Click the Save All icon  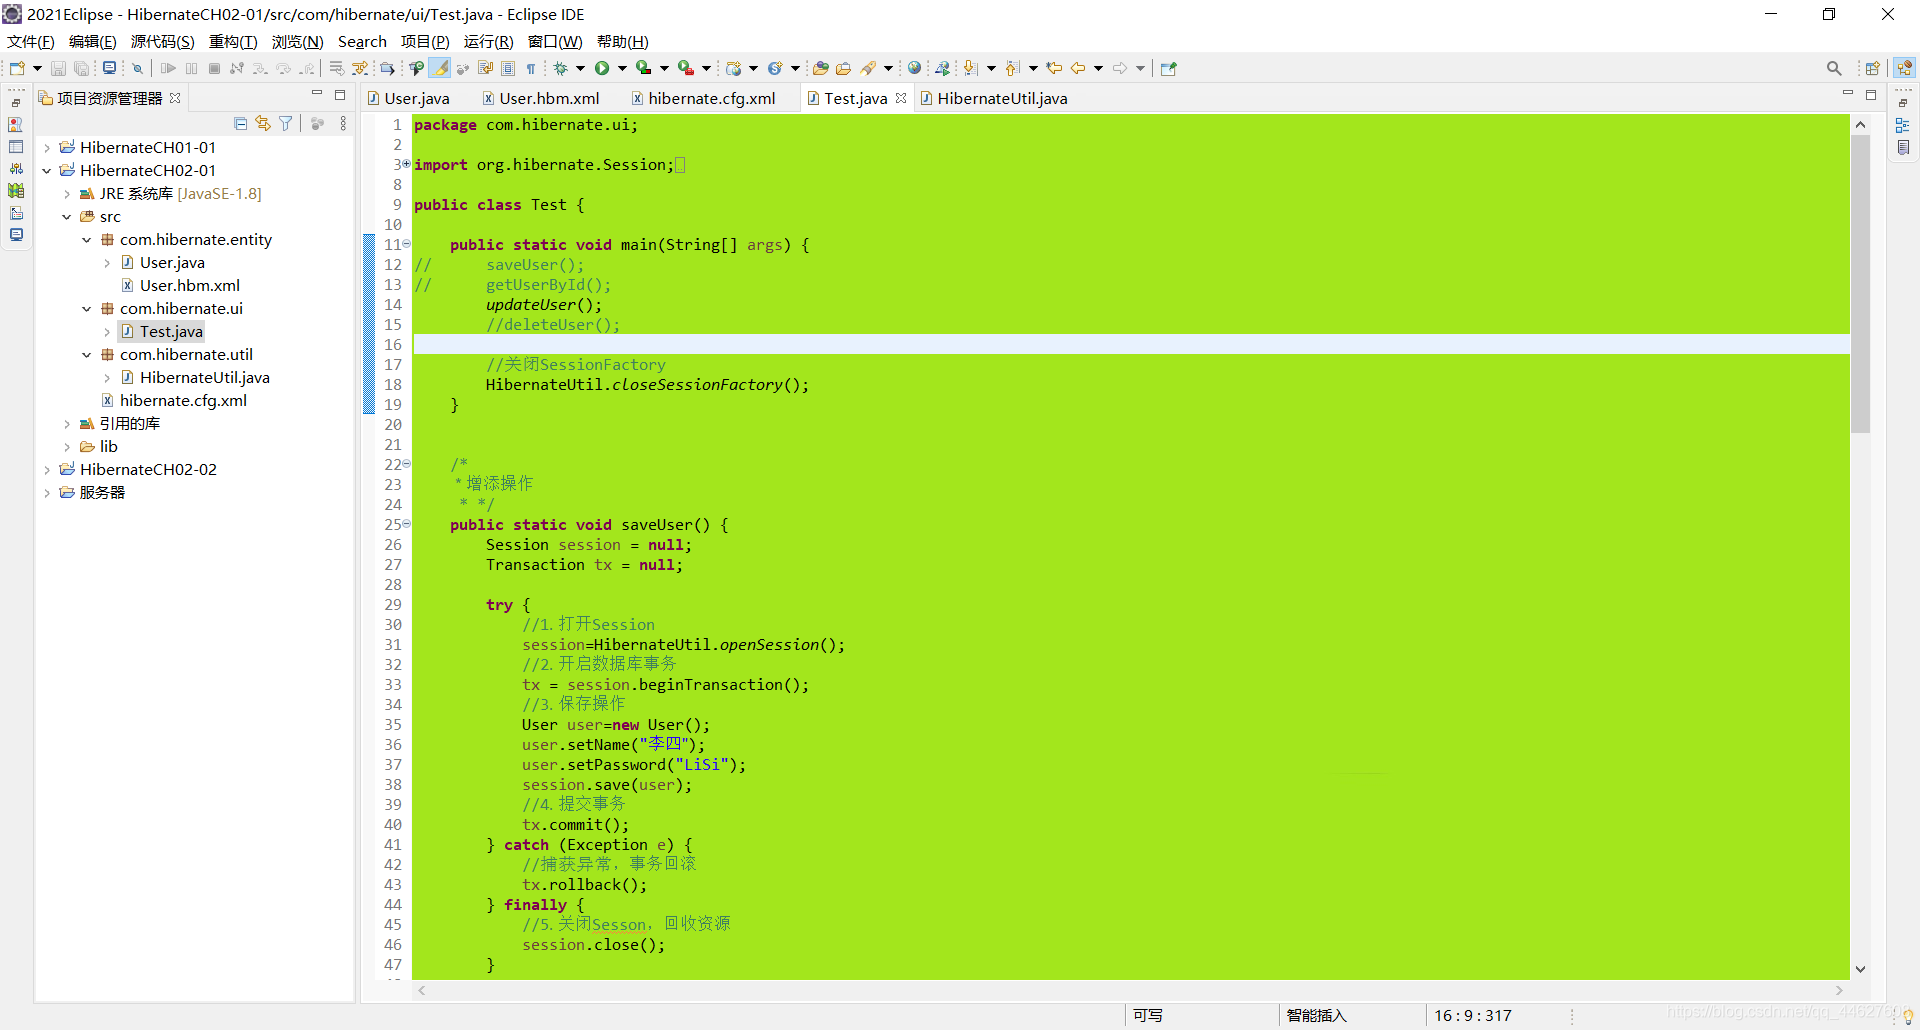(x=82, y=68)
